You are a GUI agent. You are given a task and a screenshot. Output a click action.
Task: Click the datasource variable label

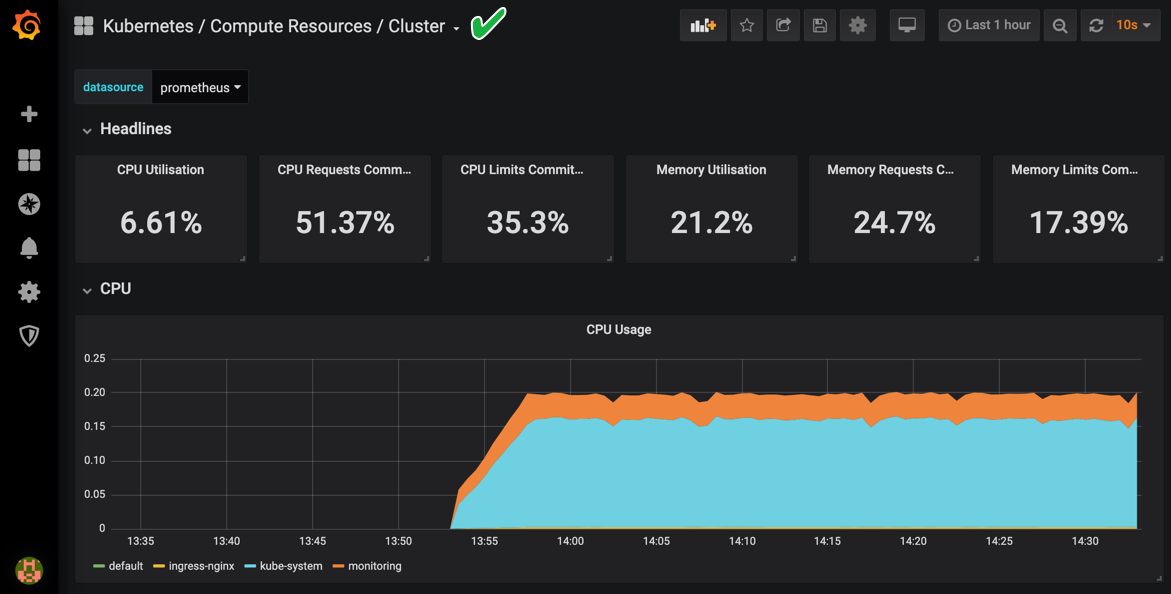pyautogui.click(x=113, y=87)
